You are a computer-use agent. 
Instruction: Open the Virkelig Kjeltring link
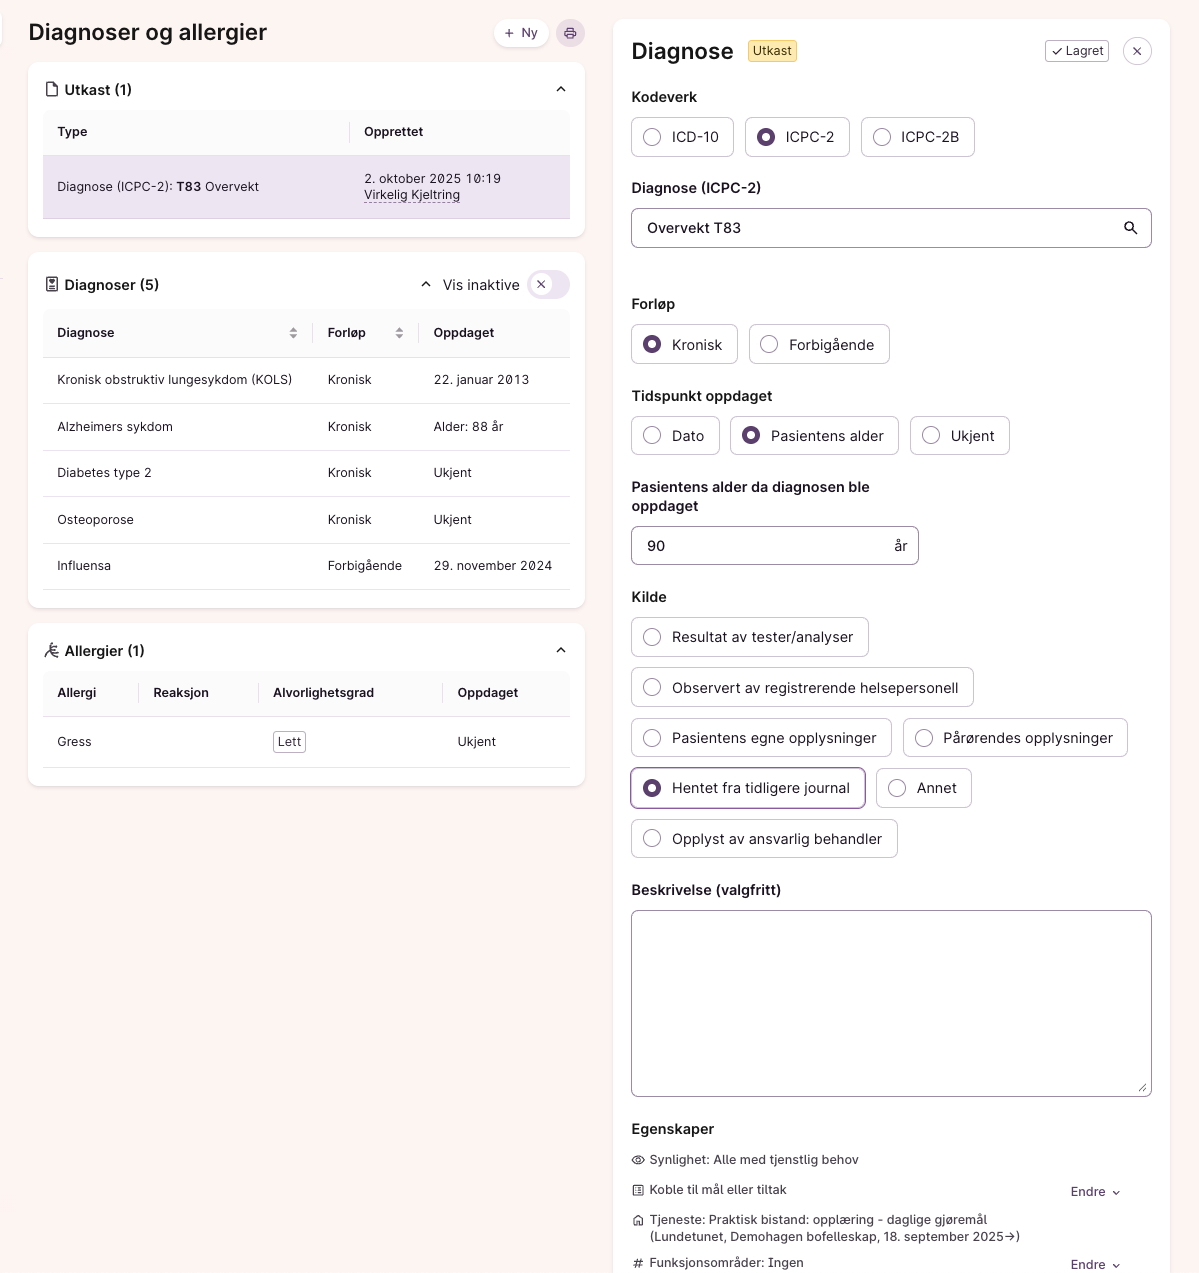pos(412,195)
